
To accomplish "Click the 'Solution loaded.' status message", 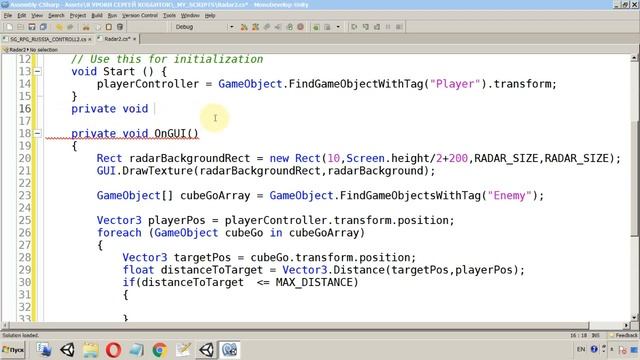I will pyautogui.click(x=20, y=336).
